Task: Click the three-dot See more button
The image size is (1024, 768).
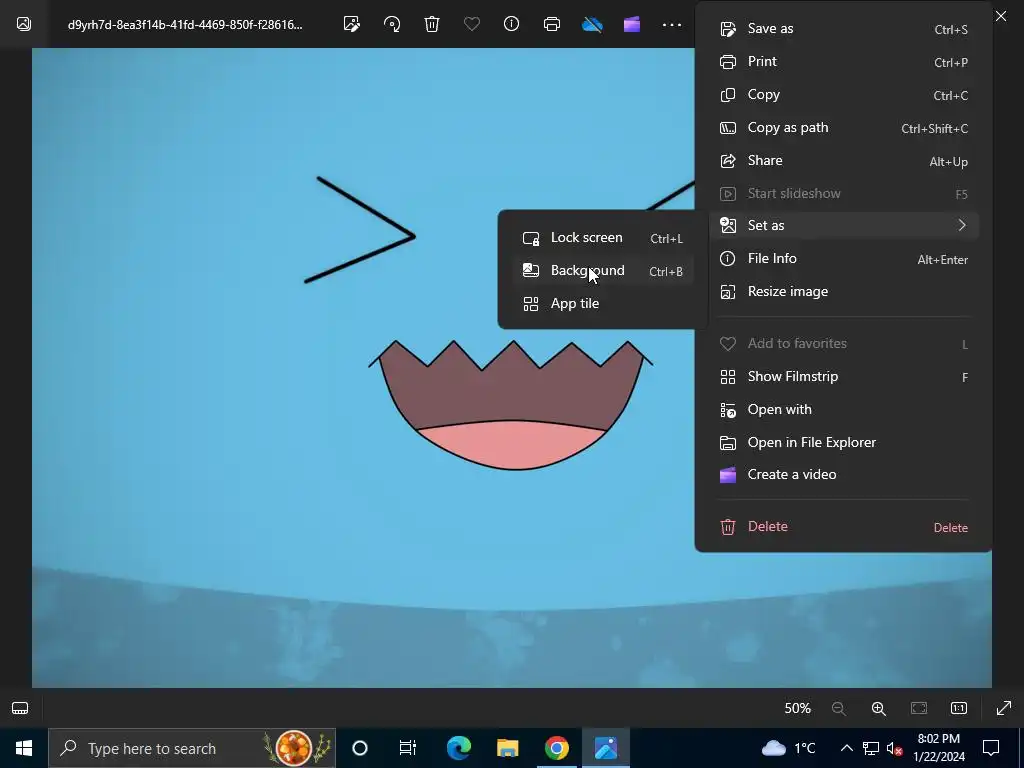Action: pyautogui.click(x=672, y=25)
